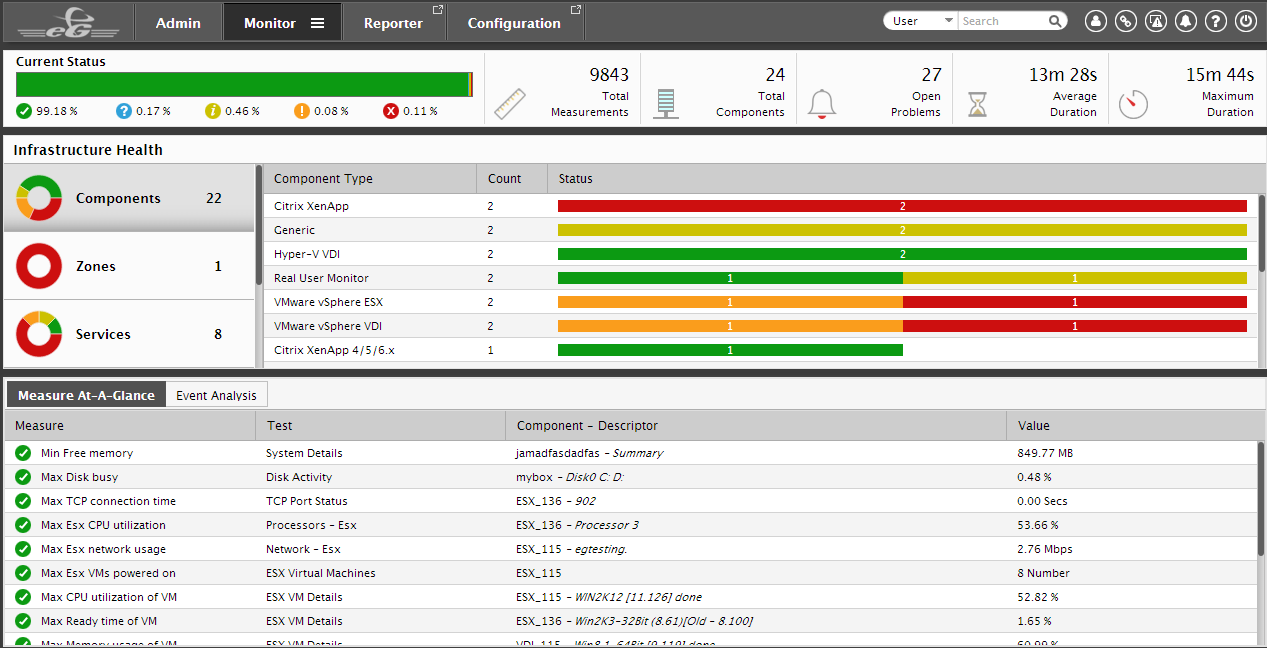Click the '849.77 MB' value cell
Screen dimensions: 1267x648
coord(1045,453)
